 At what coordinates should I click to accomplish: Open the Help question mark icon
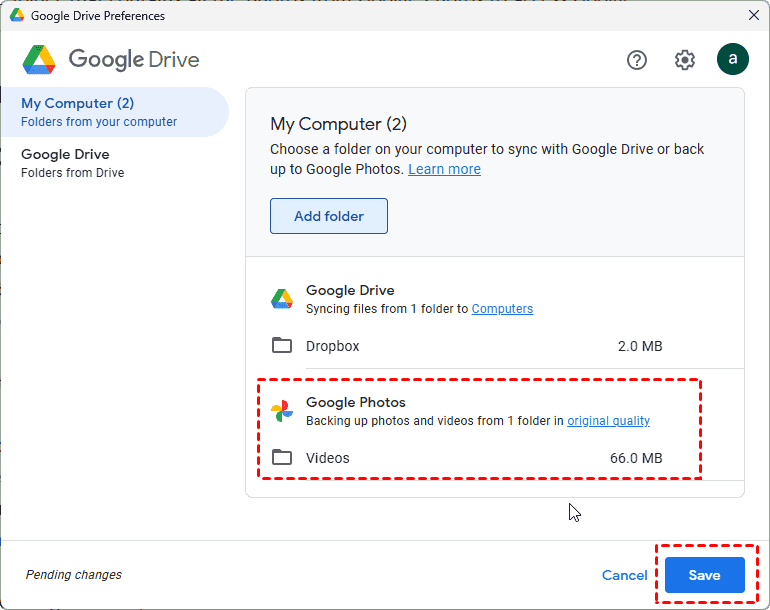click(x=637, y=60)
